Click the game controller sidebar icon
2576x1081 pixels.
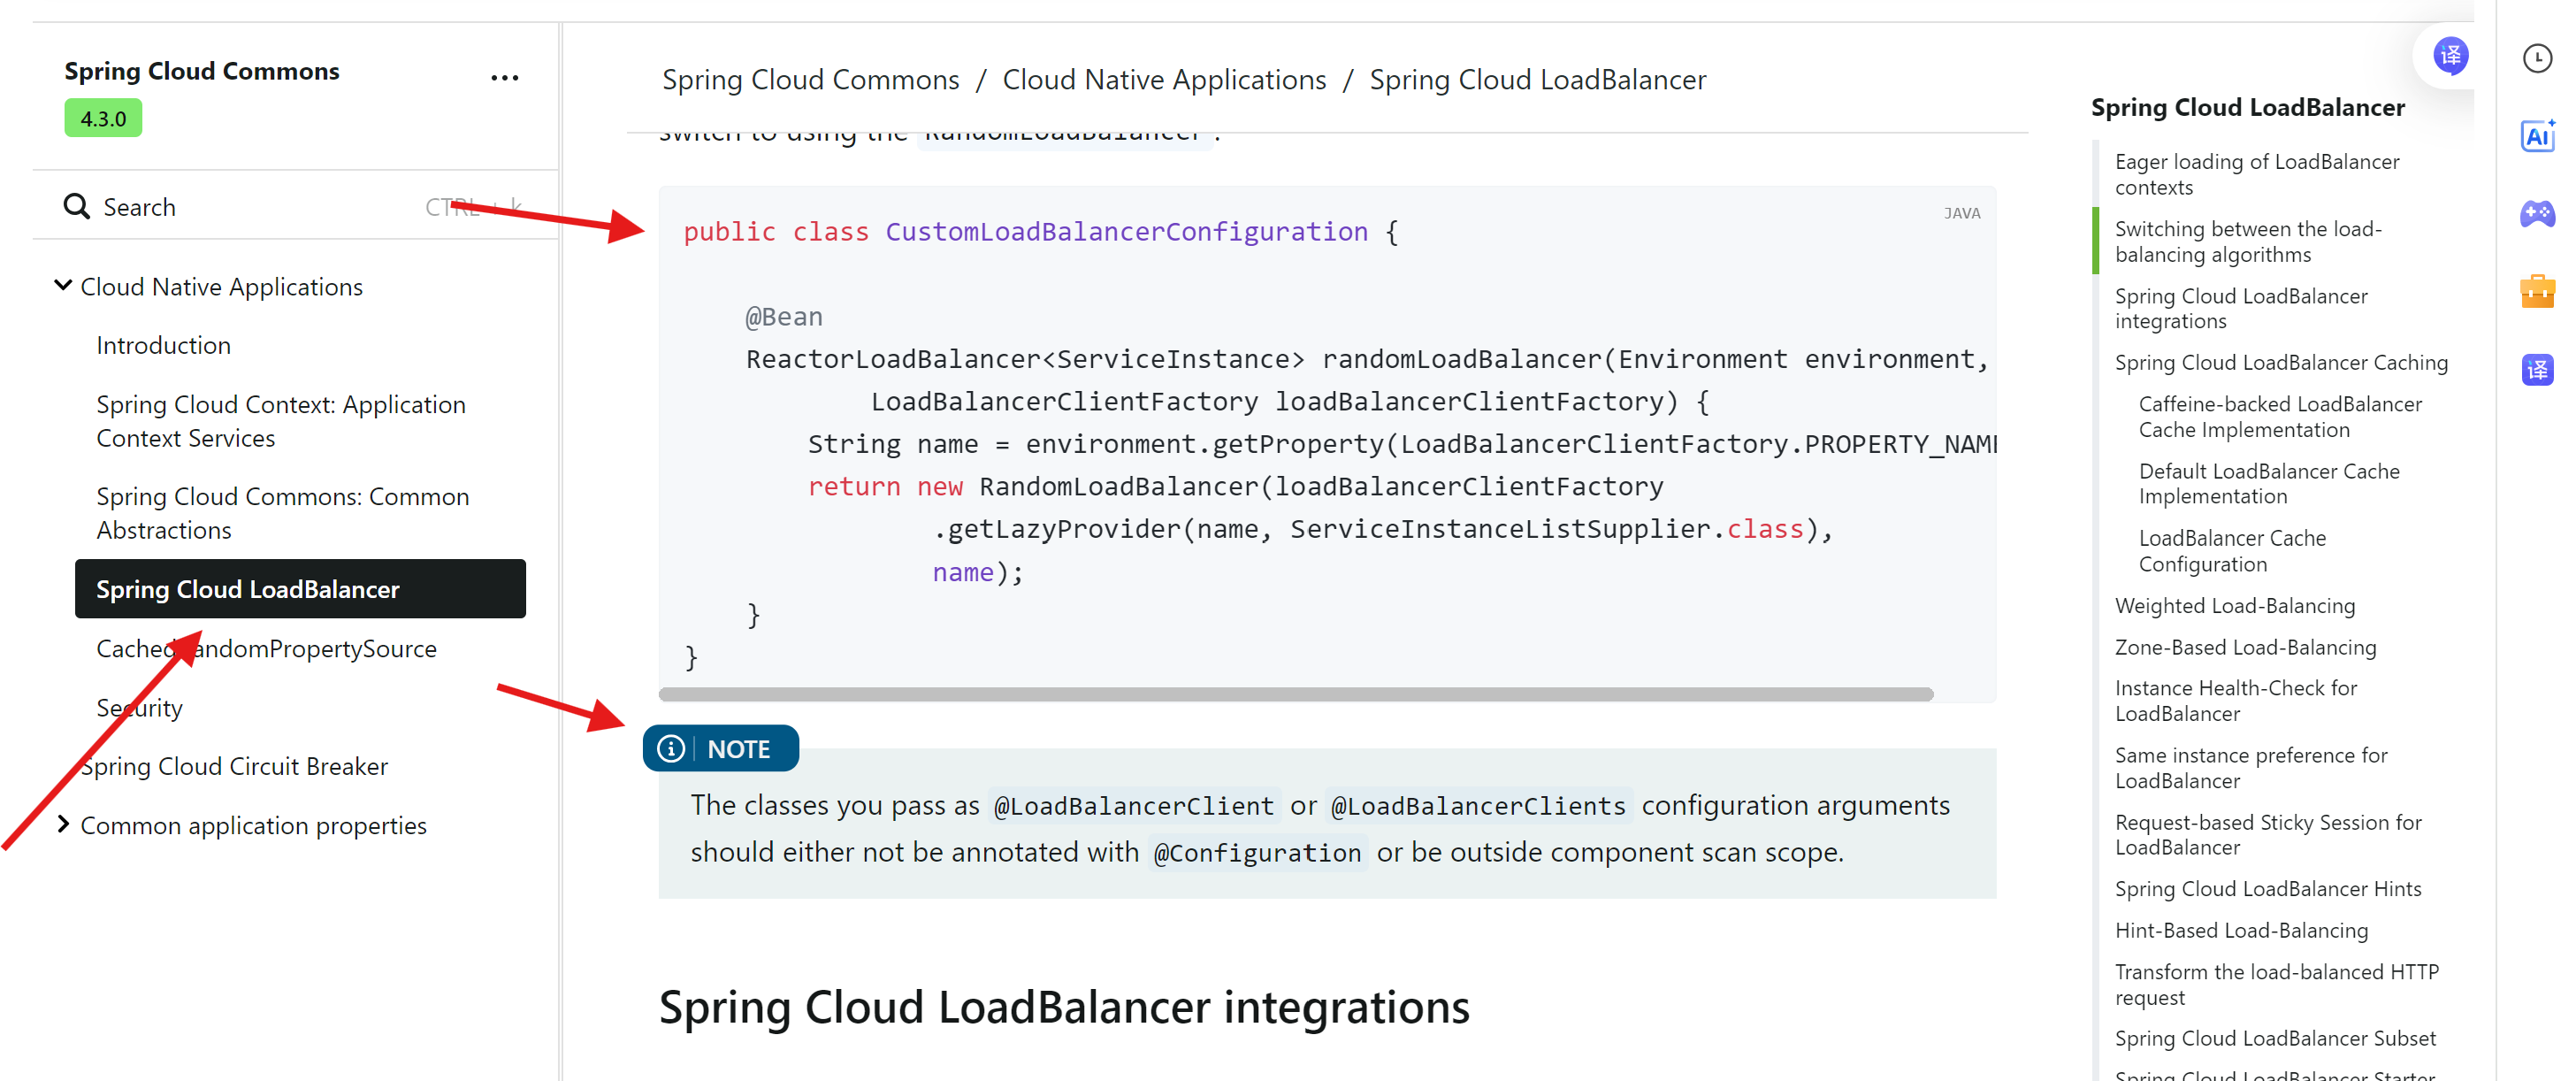(x=2537, y=213)
